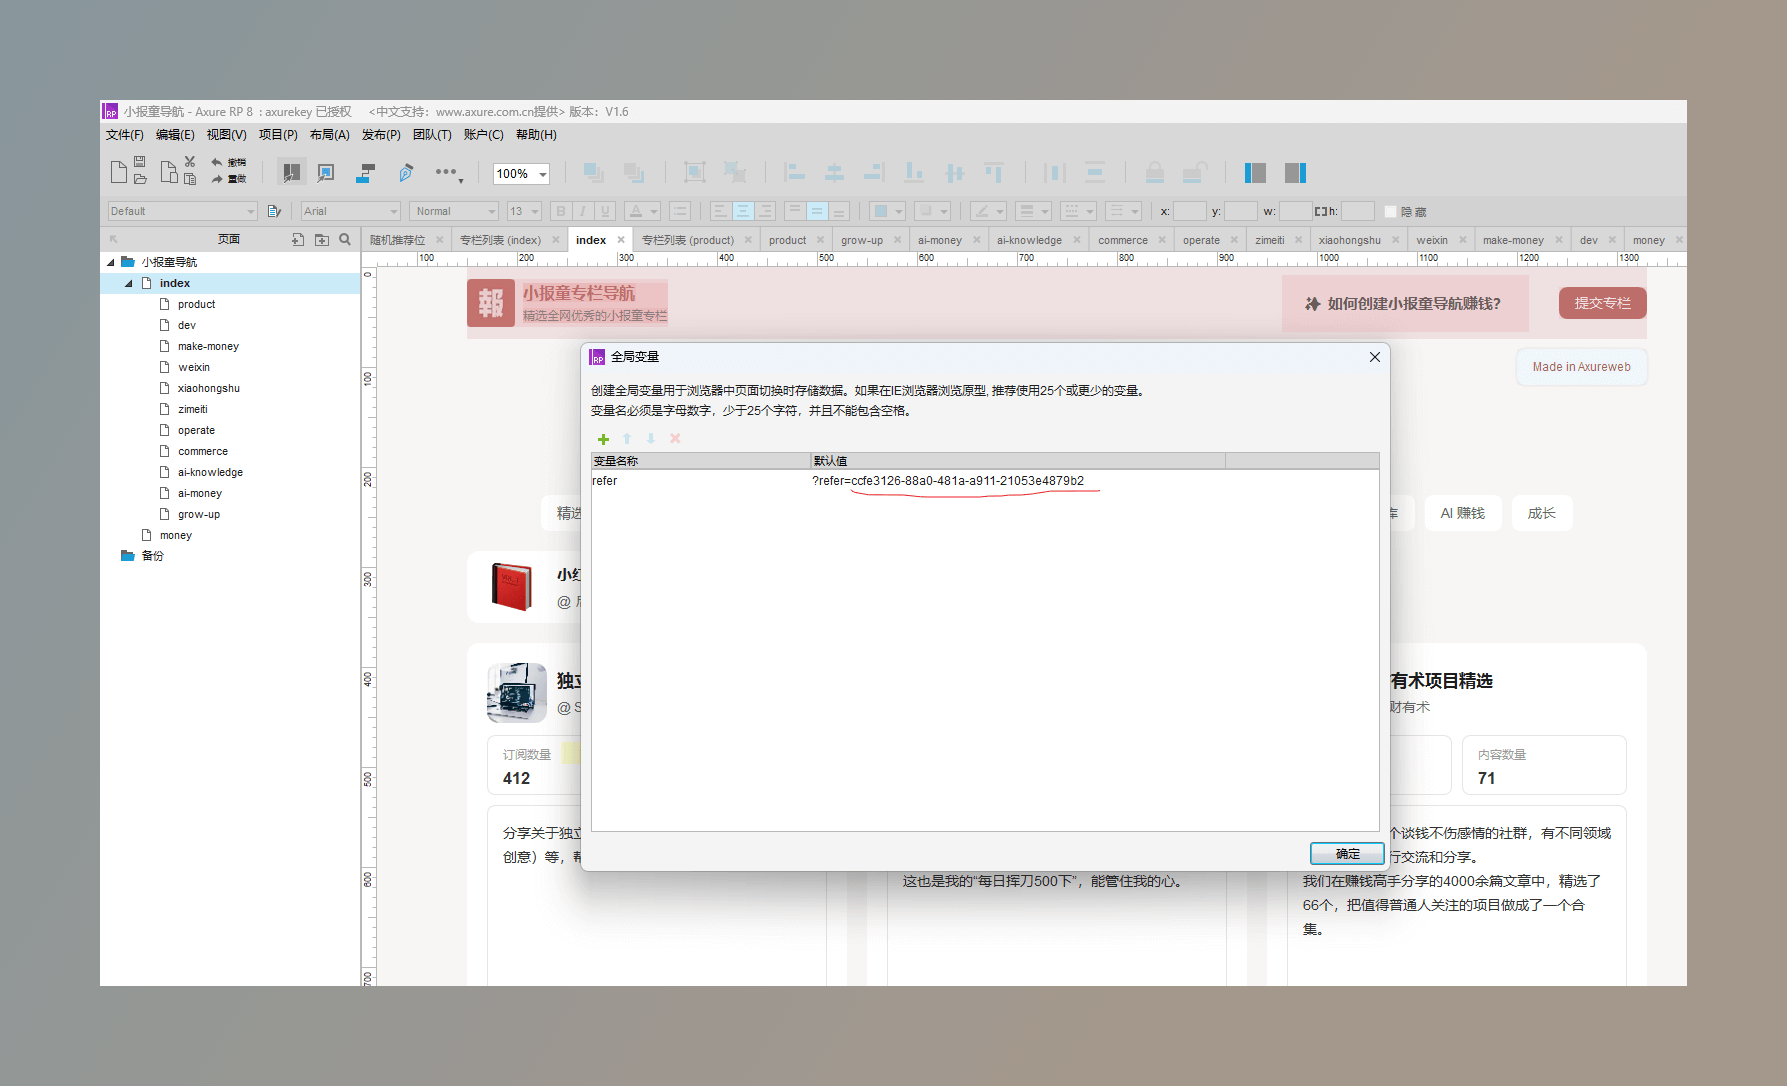Image resolution: width=1787 pixels, height=1086 pixels.
Task: Activate the intersected selection mode tool
Action: tap(291, 173)
